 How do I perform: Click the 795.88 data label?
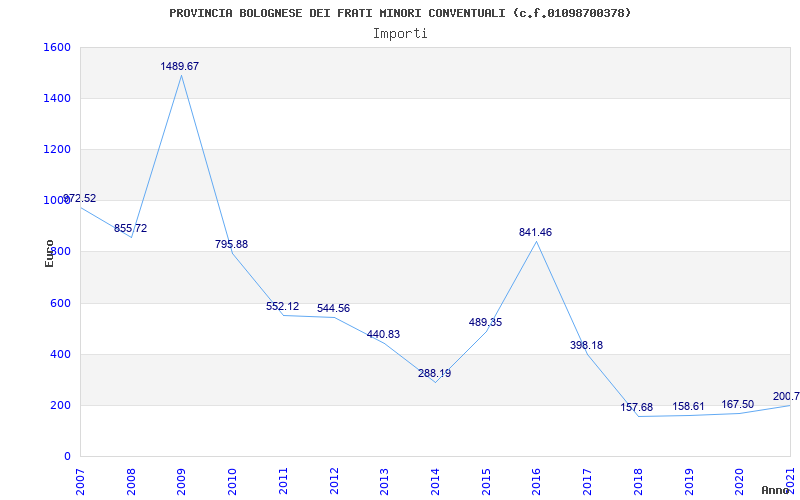[231, 244]
